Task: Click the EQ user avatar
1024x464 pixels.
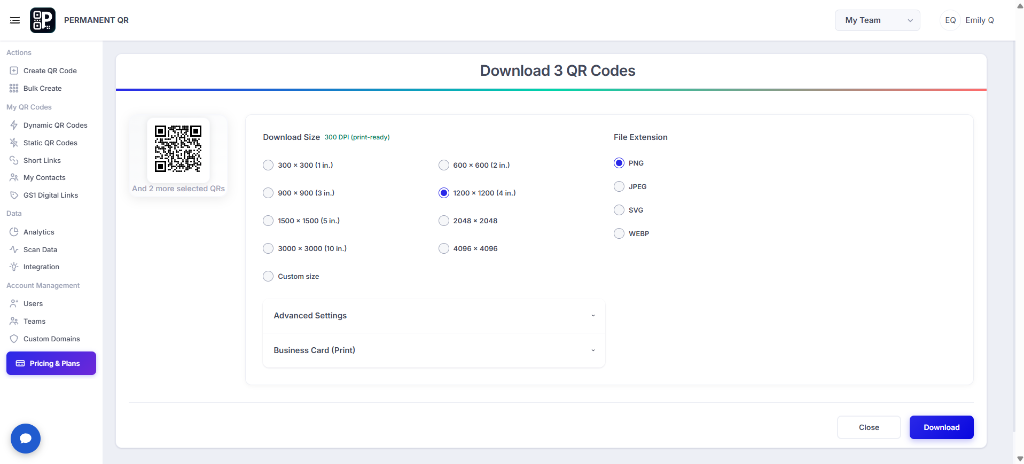Action: (x=950, y=20)
